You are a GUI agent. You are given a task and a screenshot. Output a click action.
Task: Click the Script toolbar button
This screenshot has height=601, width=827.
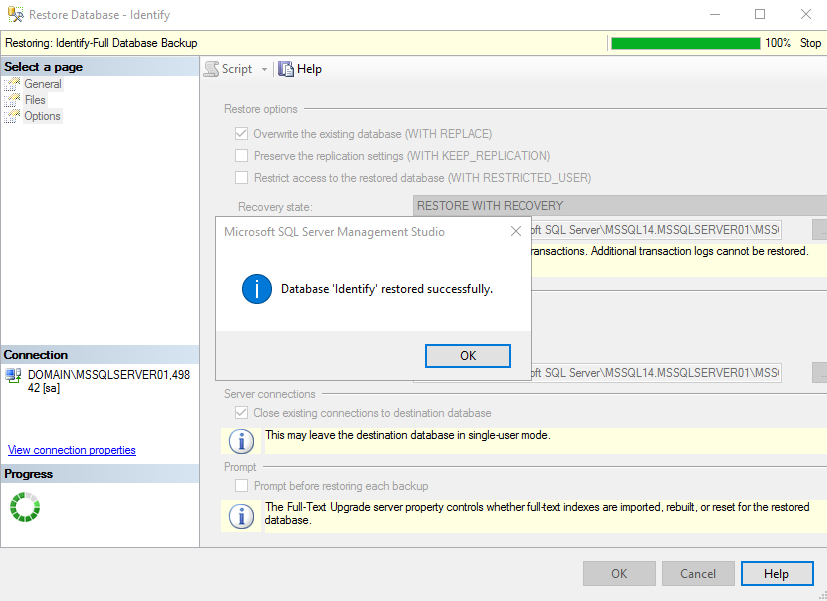(x=228, y=69)
